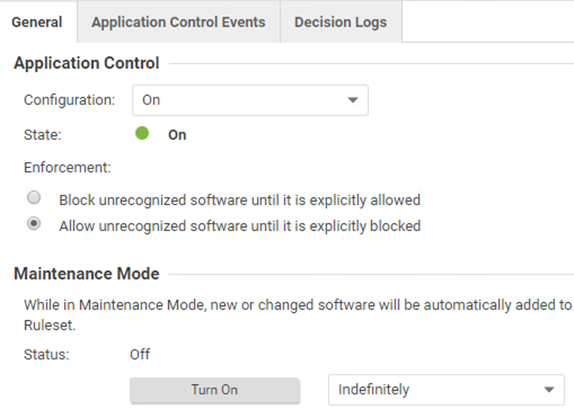Switch to the General tab

37,22
